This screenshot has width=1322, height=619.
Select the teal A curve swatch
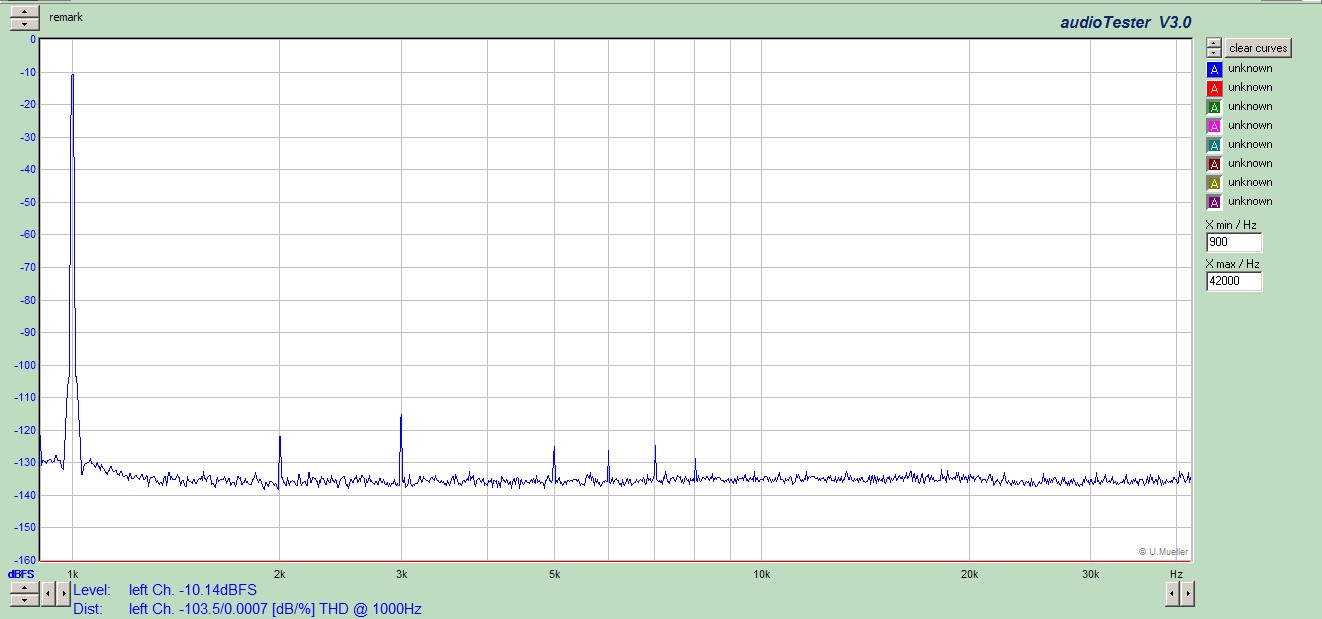1214,145
